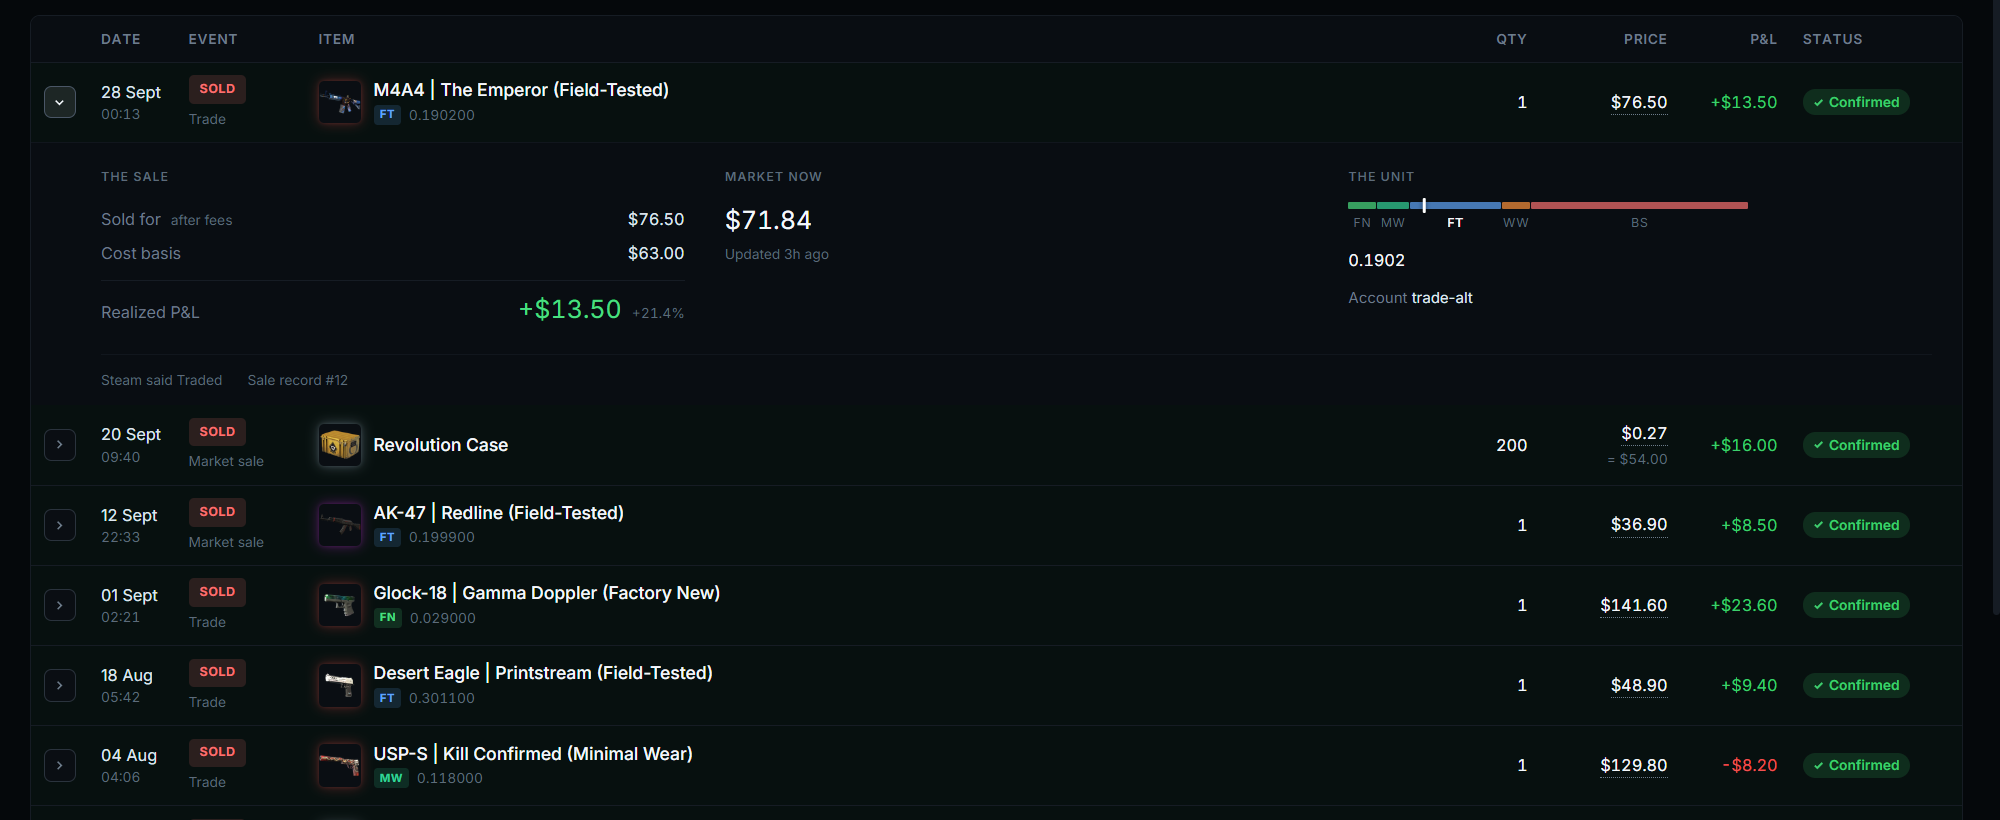Click the Desert Eagle Printstream thumbnail
This screenshot has height=820, width=2000.
click(x=340, y=685)
